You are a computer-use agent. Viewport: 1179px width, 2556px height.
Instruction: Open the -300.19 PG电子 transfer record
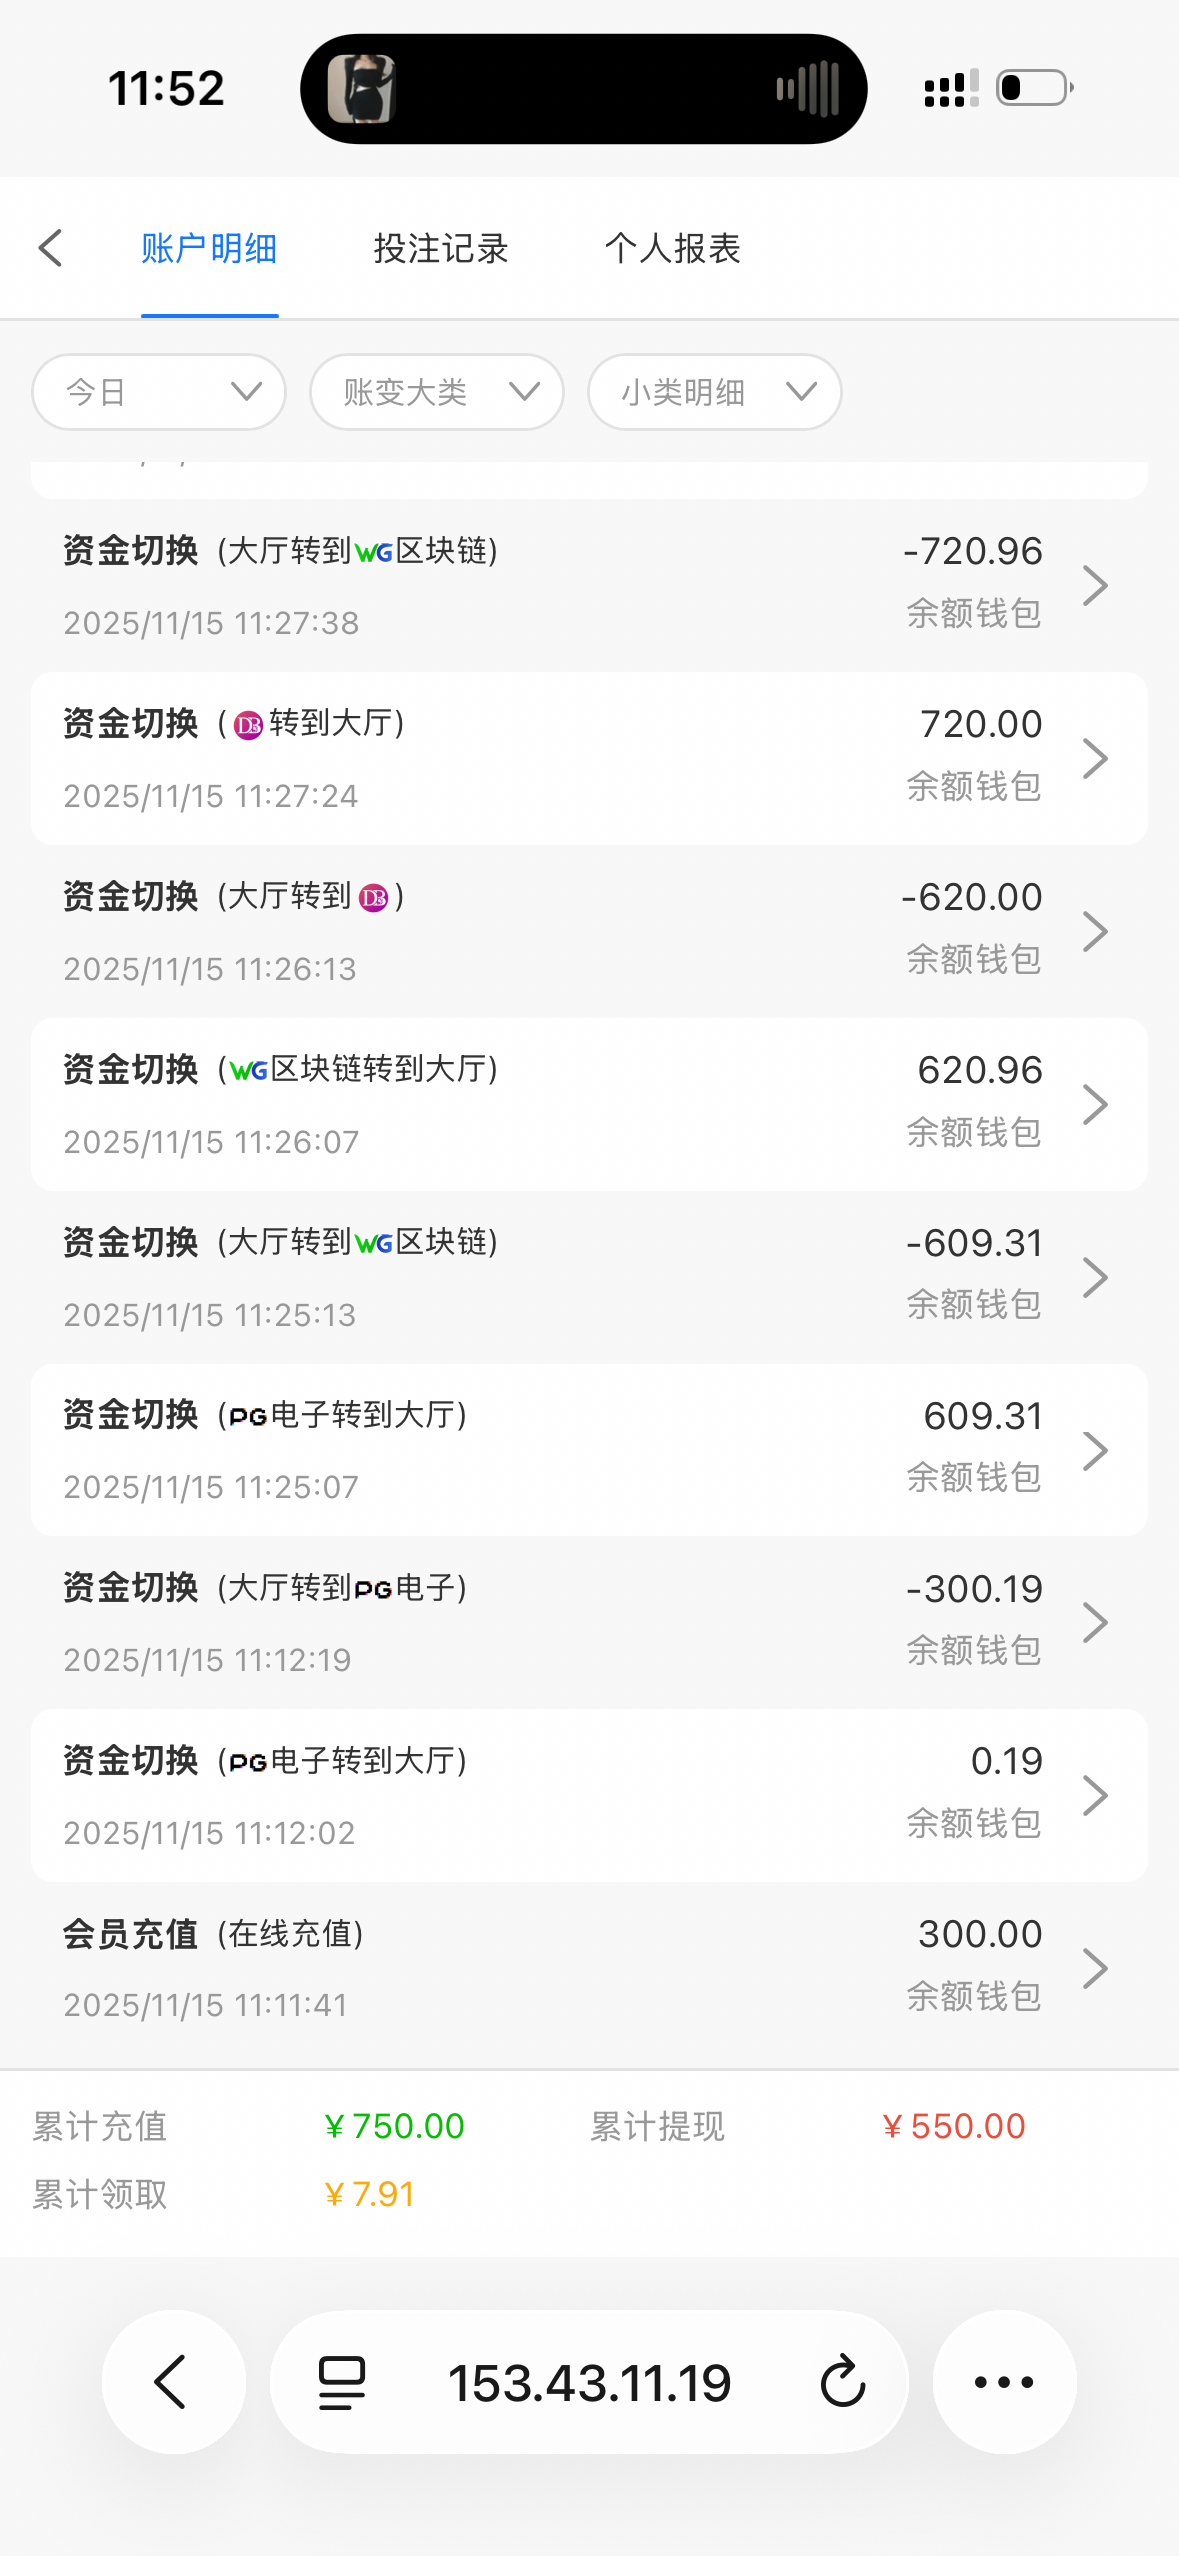tap(588, 1622)
